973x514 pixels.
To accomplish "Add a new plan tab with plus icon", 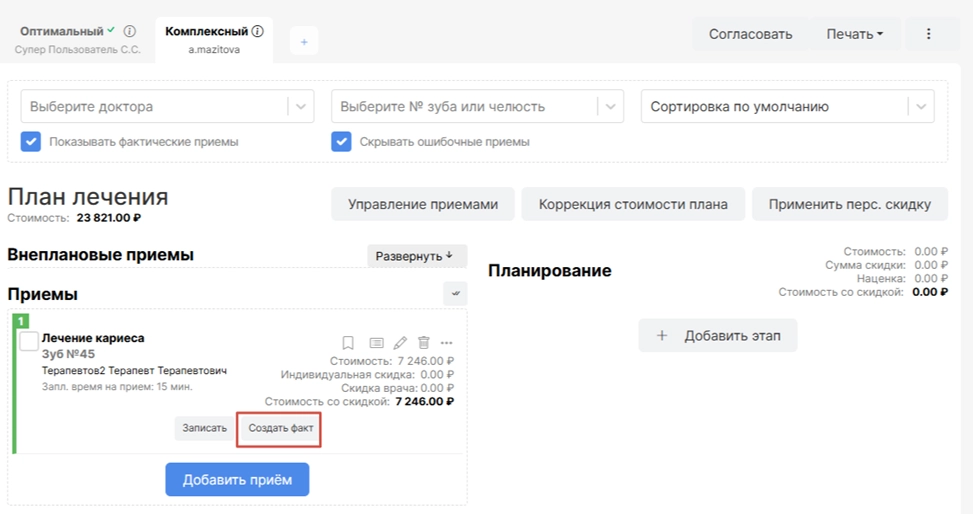I will click(x=304, y=42).
